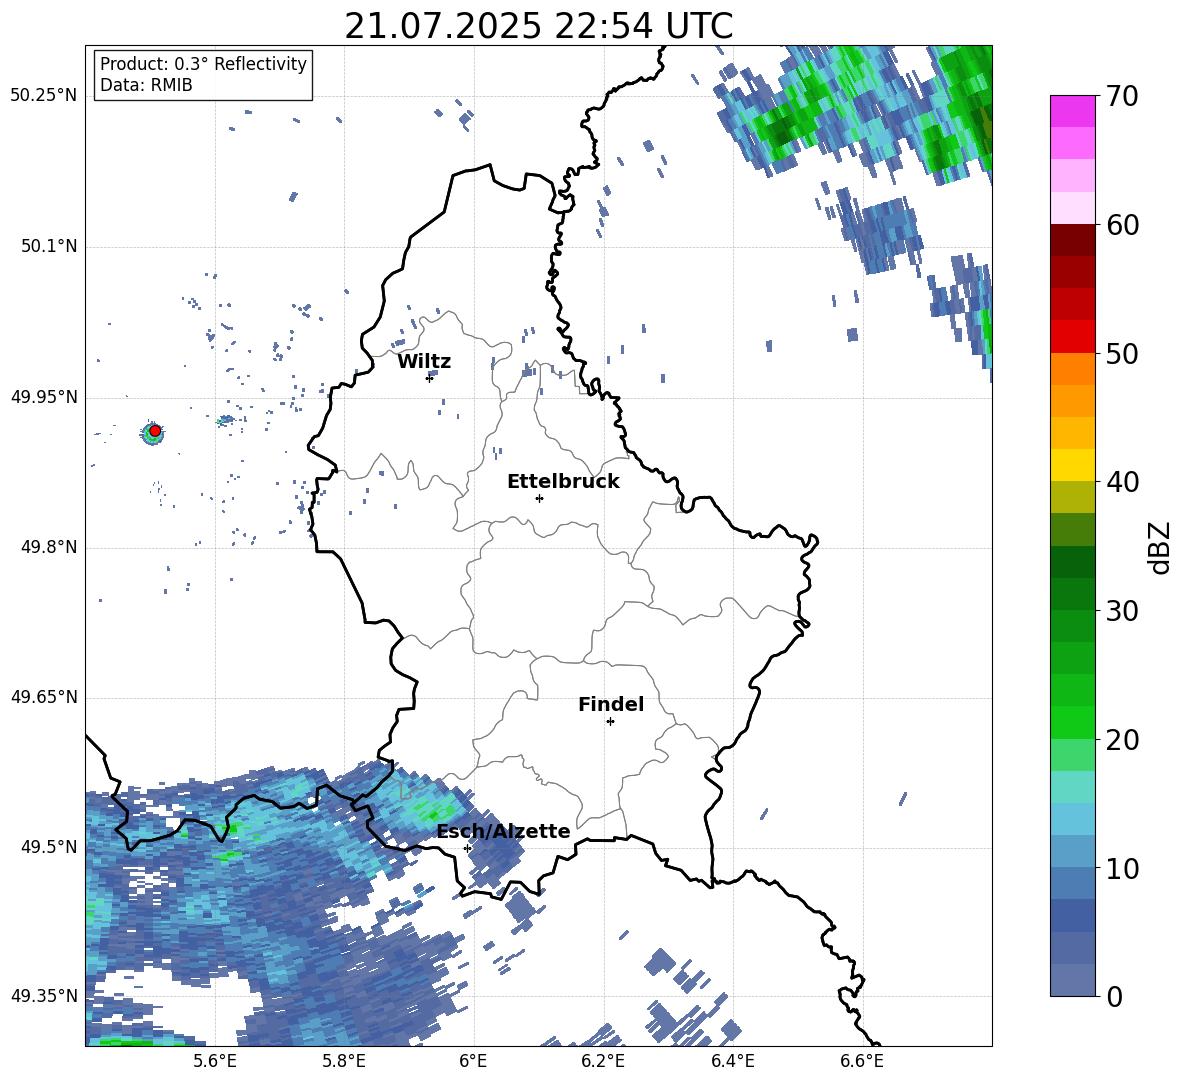Click the colorbar 40 tick label

(x=1122, y=482)
